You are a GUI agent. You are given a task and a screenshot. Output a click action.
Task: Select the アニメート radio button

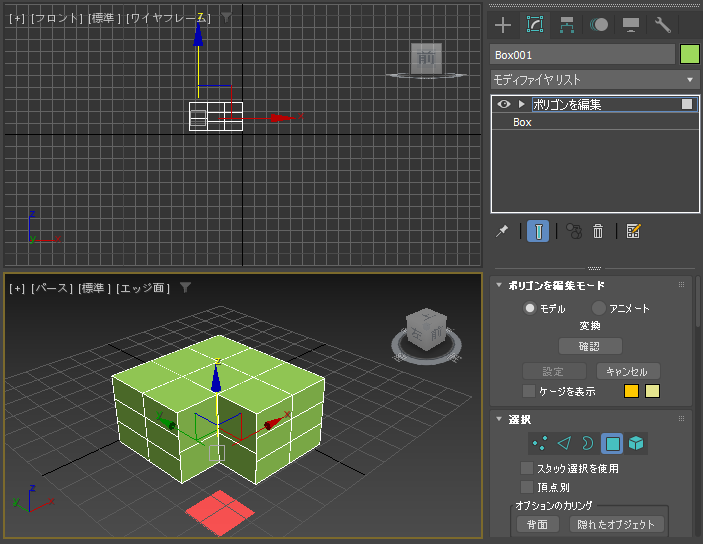click(x=599, y=309)
